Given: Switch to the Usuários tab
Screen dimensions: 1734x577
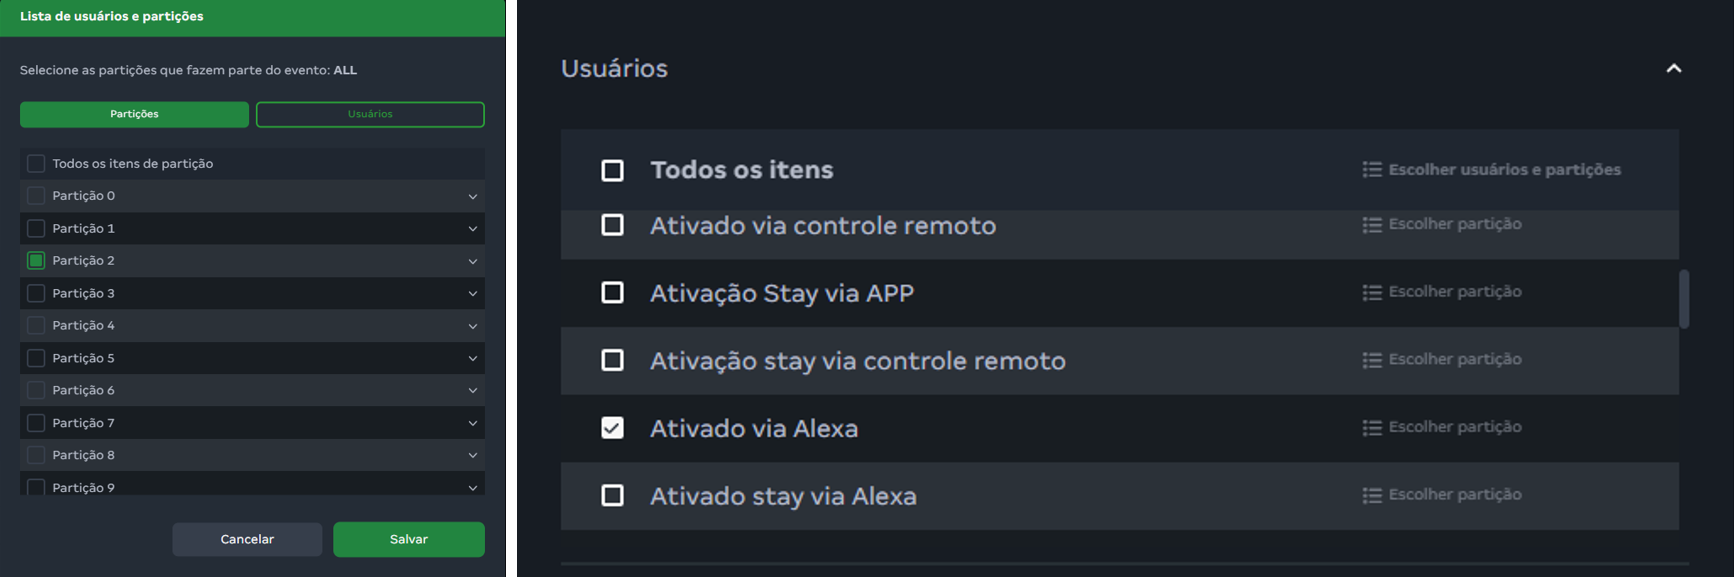Looking at the screenshot, I should (370, 114).
